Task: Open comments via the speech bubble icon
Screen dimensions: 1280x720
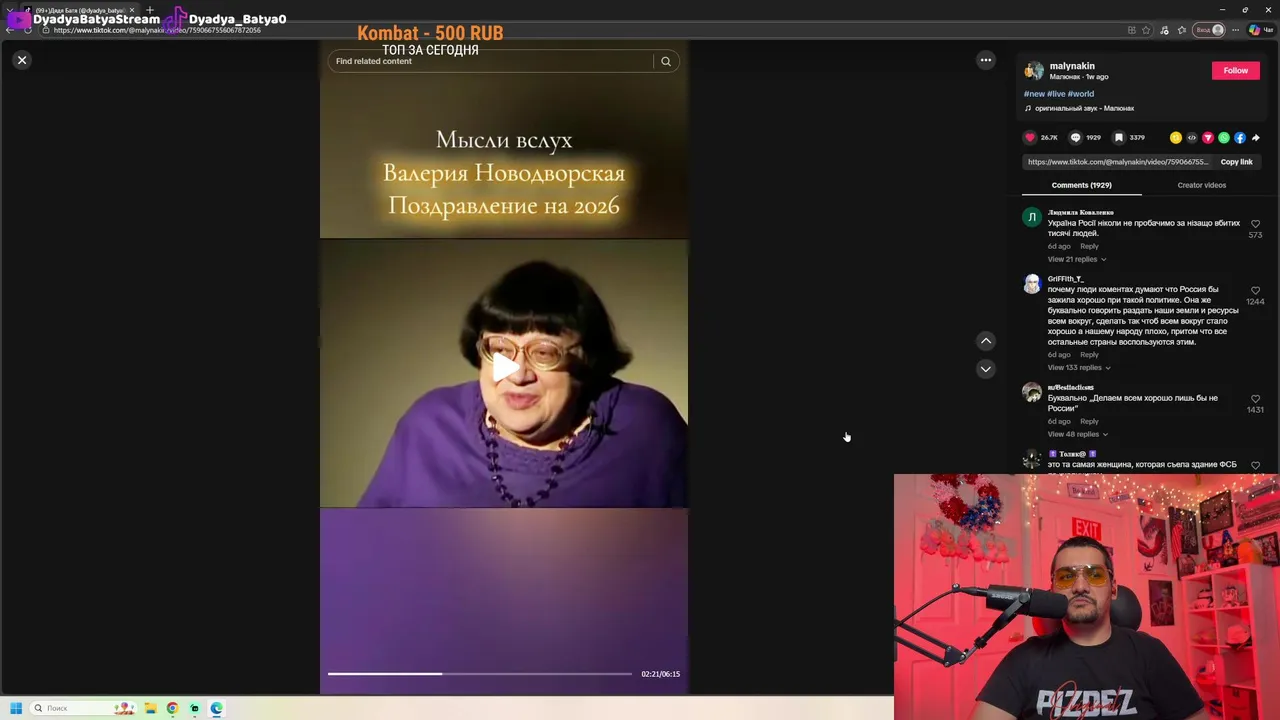Action: click(1075, 137)
